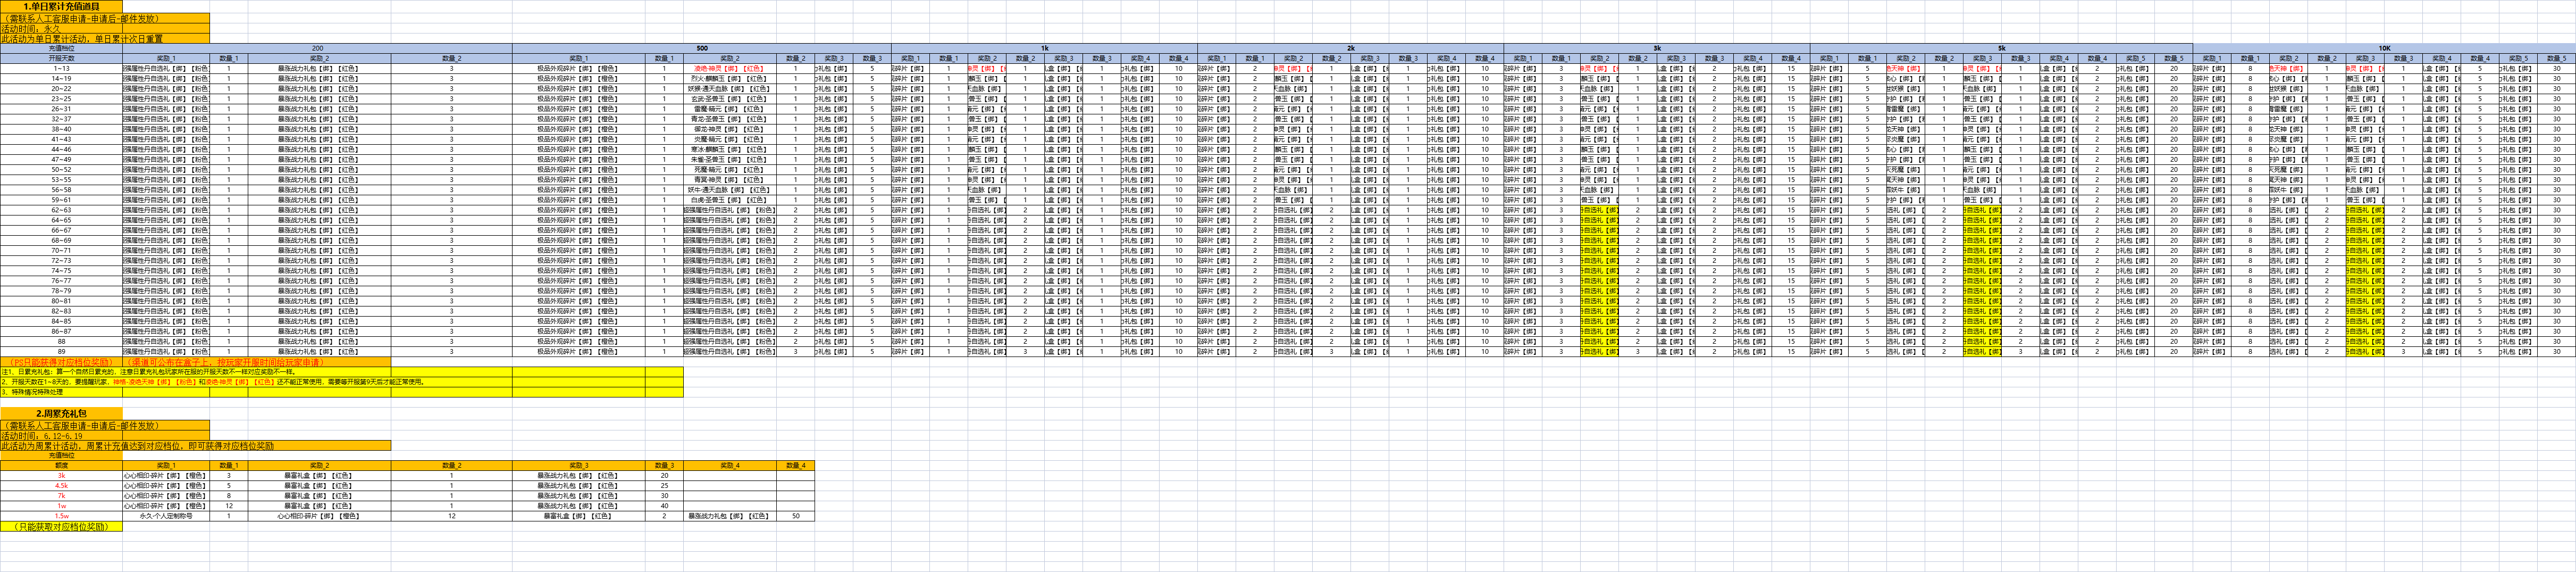Click the 2k tier header cell

click(1350, 48)
